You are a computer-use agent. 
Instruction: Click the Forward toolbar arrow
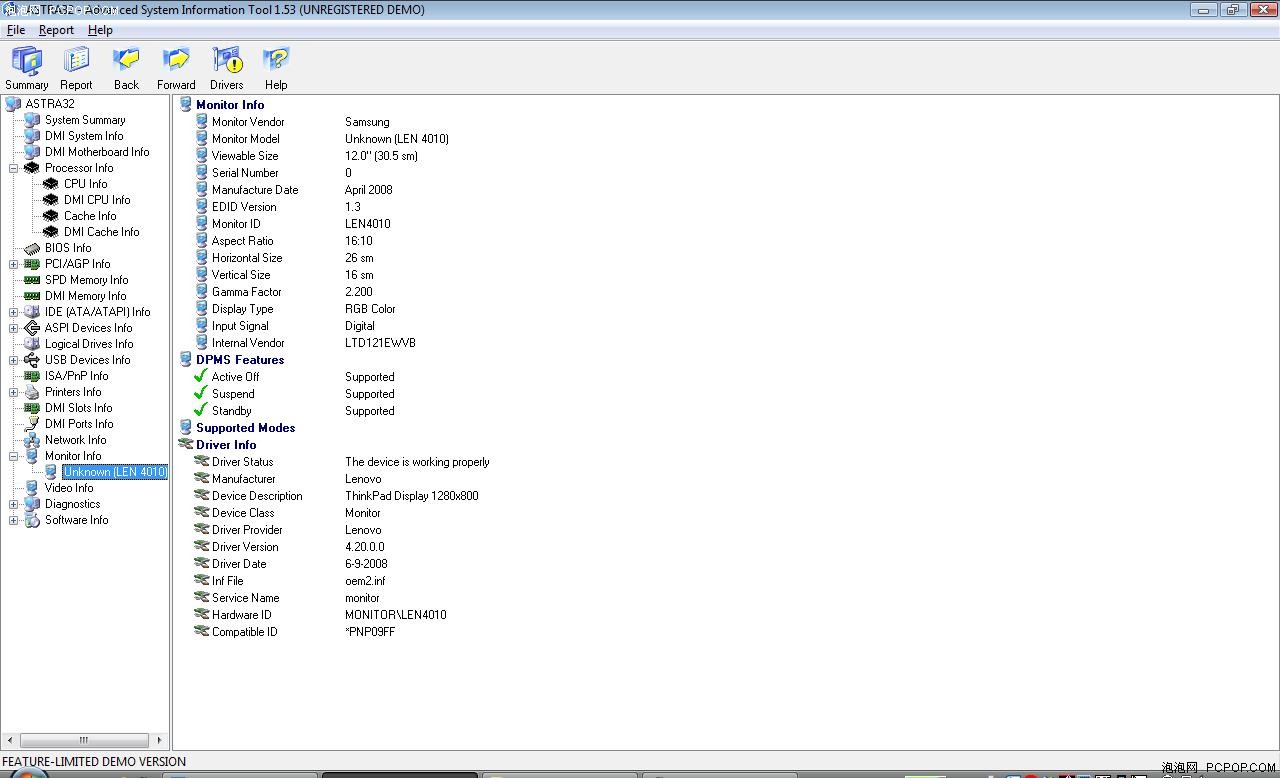[176, 61]
